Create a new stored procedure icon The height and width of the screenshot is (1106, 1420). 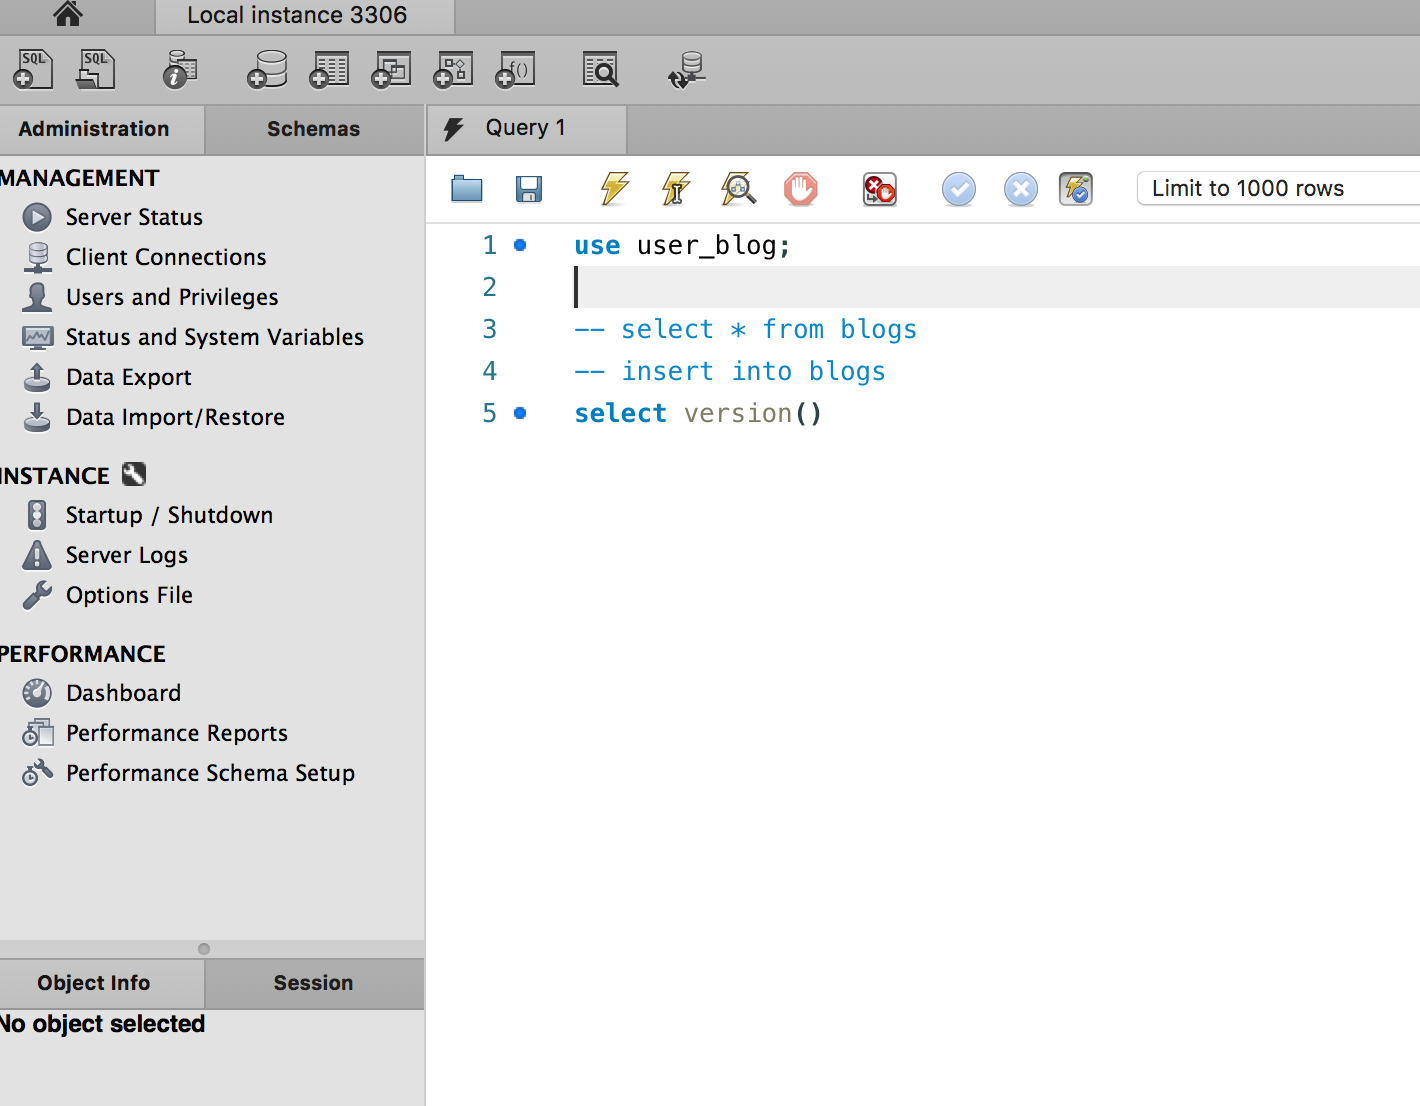pyautogui.click(x=453, y=70)
